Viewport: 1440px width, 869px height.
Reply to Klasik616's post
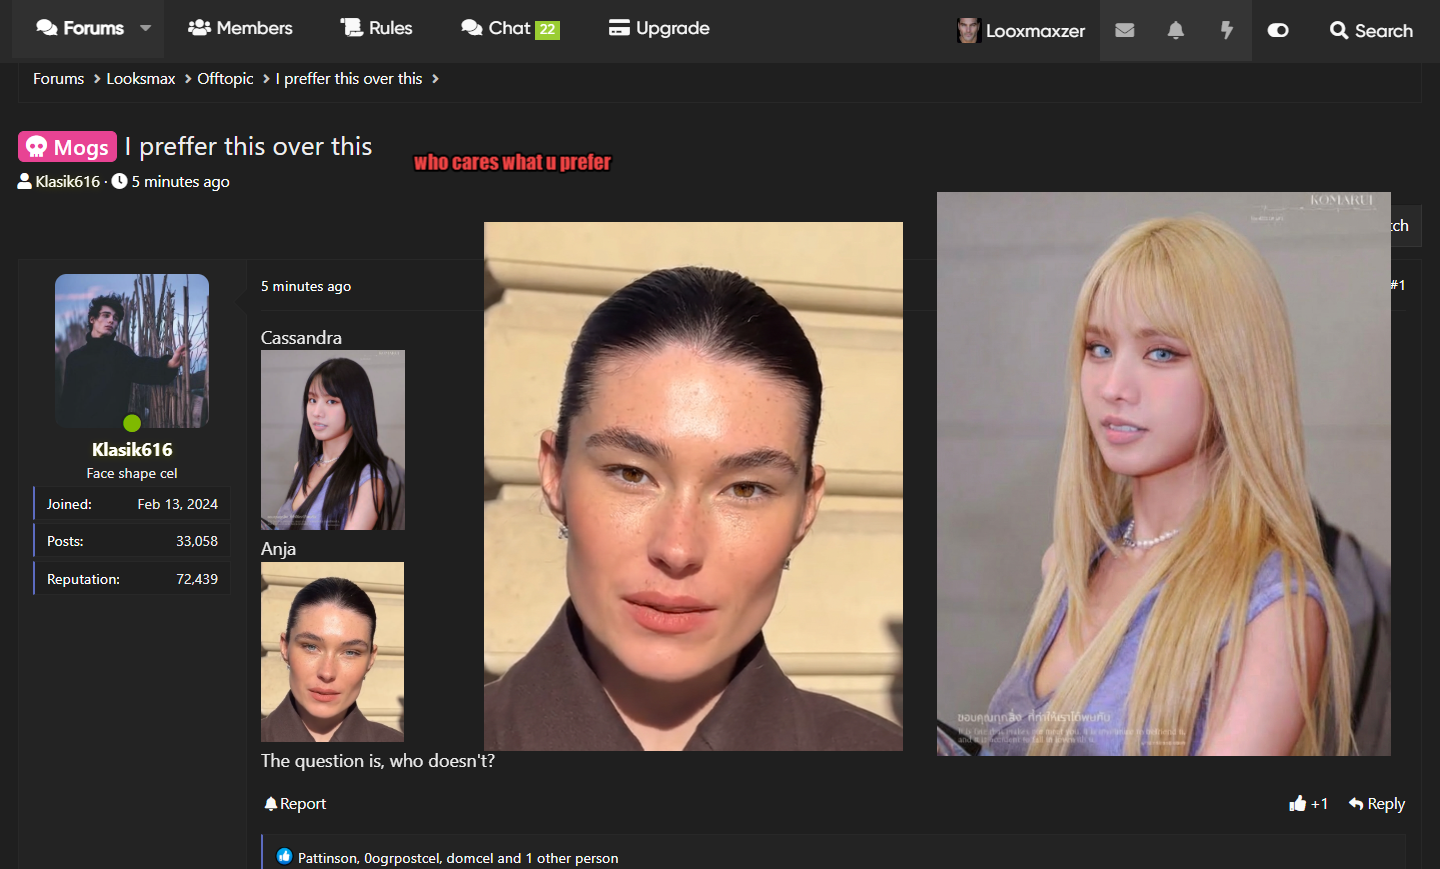(1376, 803)
